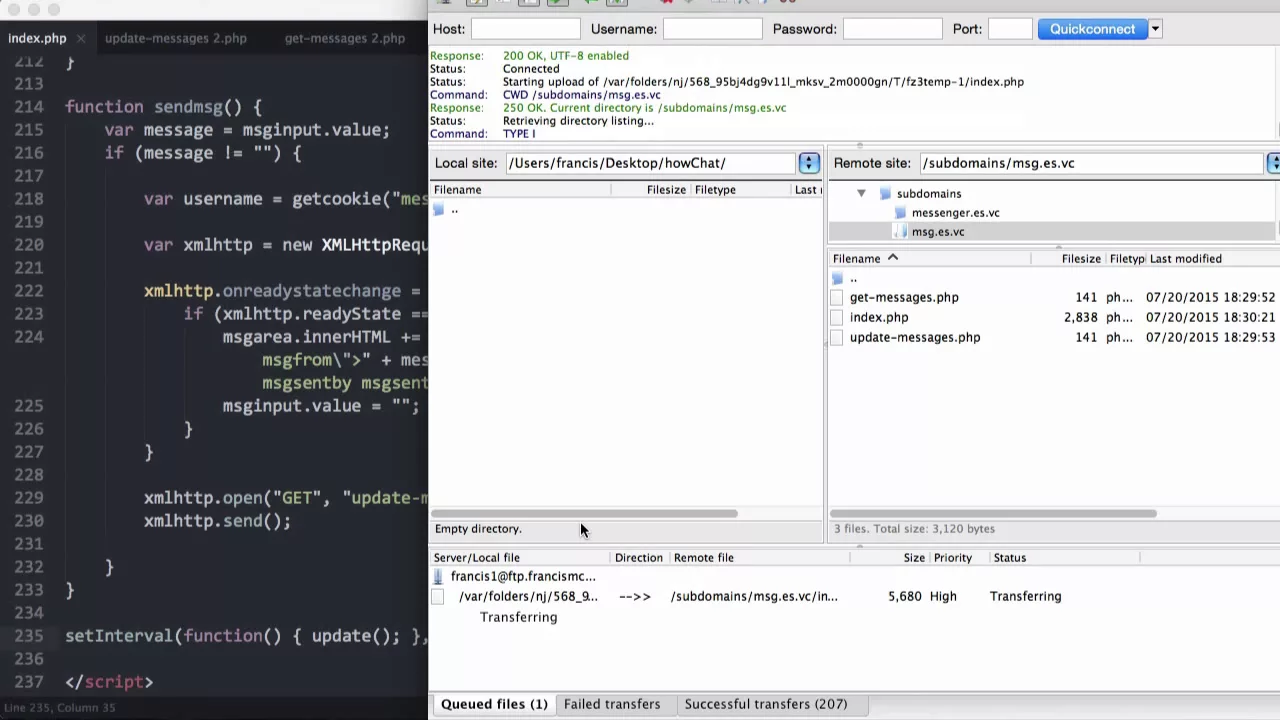Click the get-messages.php file icon
The width and height of the screenshot is (1280, 720).
click(837, 297)
